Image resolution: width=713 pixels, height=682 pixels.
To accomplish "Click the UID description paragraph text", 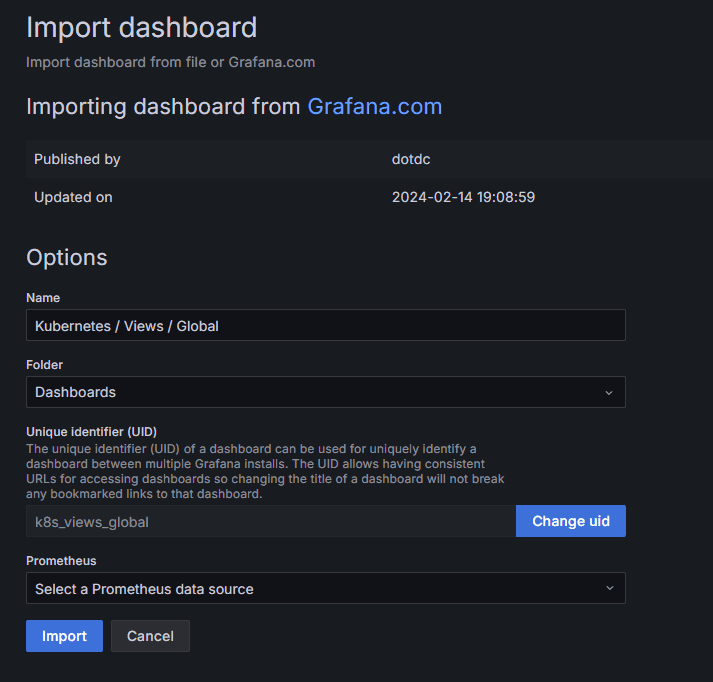I will [265, 471].
